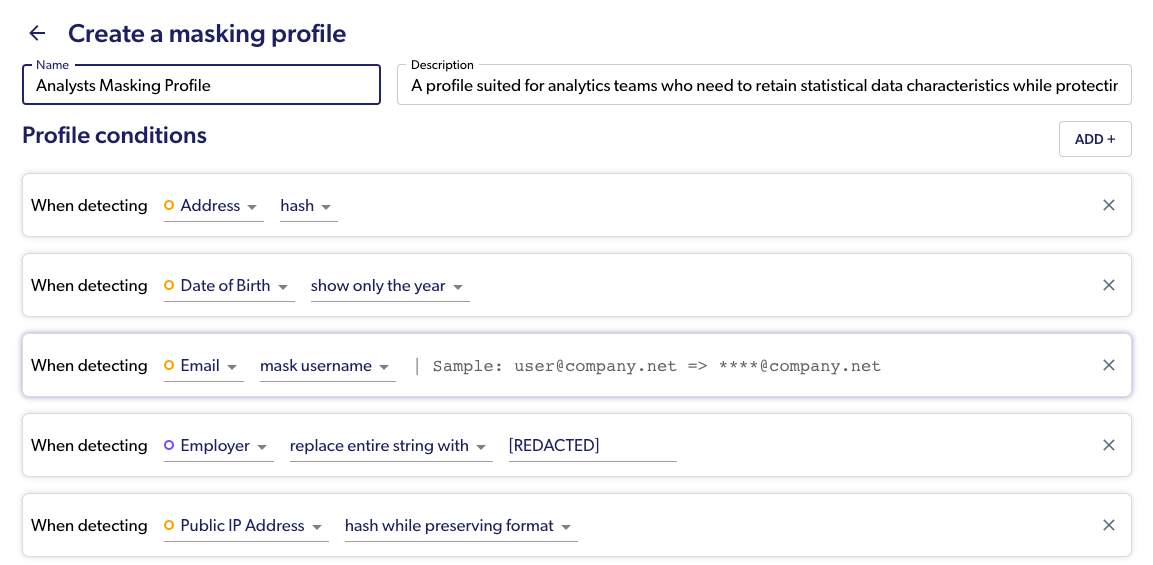1153x565 pixels.
Task: Remove the Address condition row
Action: (x=1108, y=205)
